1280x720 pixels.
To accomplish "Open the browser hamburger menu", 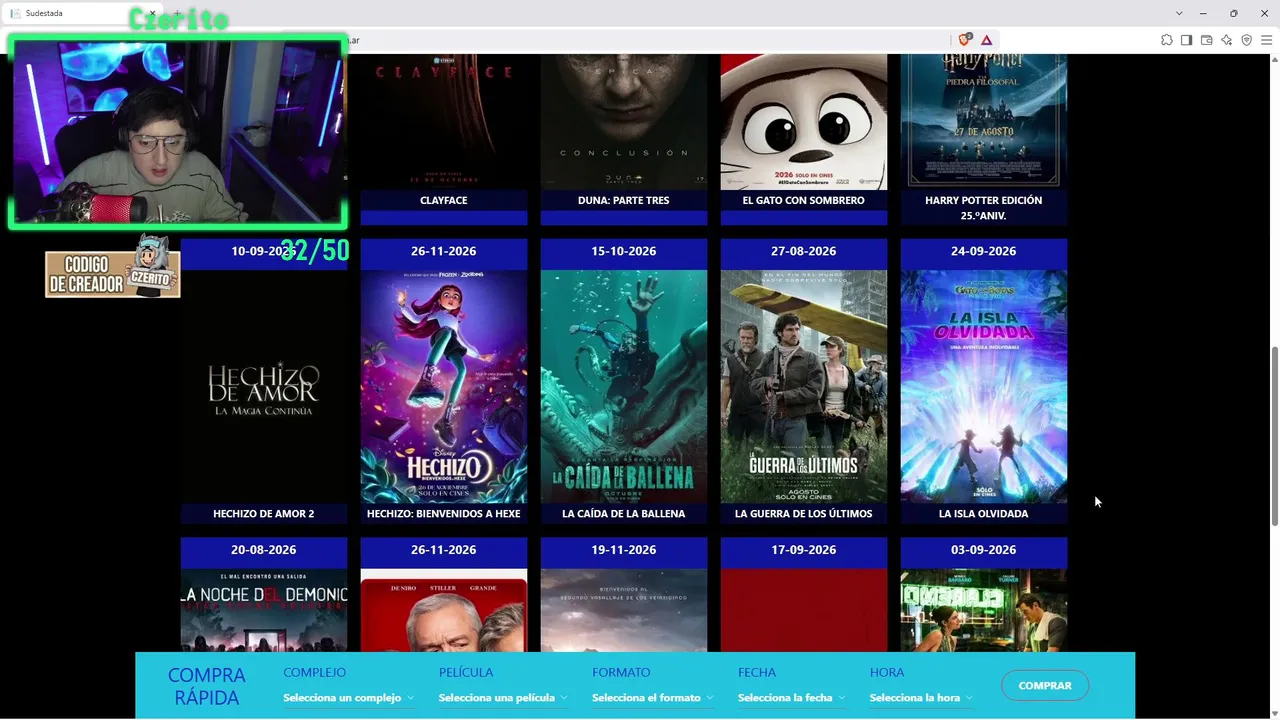I will point(1266,40).
